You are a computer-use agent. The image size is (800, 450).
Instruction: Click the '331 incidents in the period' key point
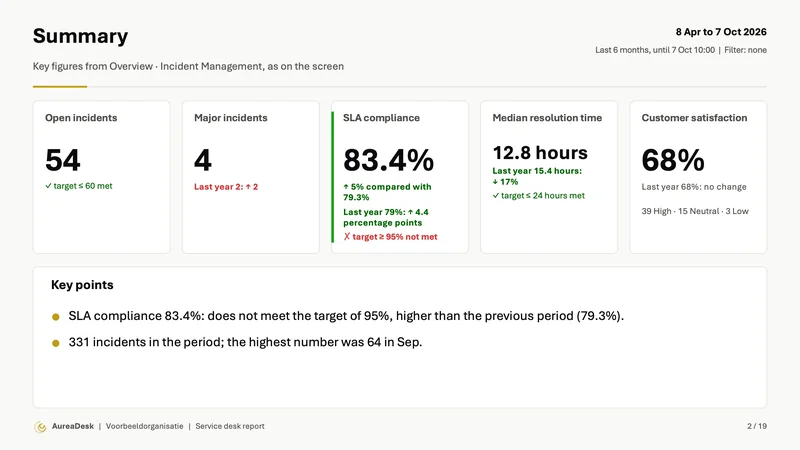[x=245, y=342]
